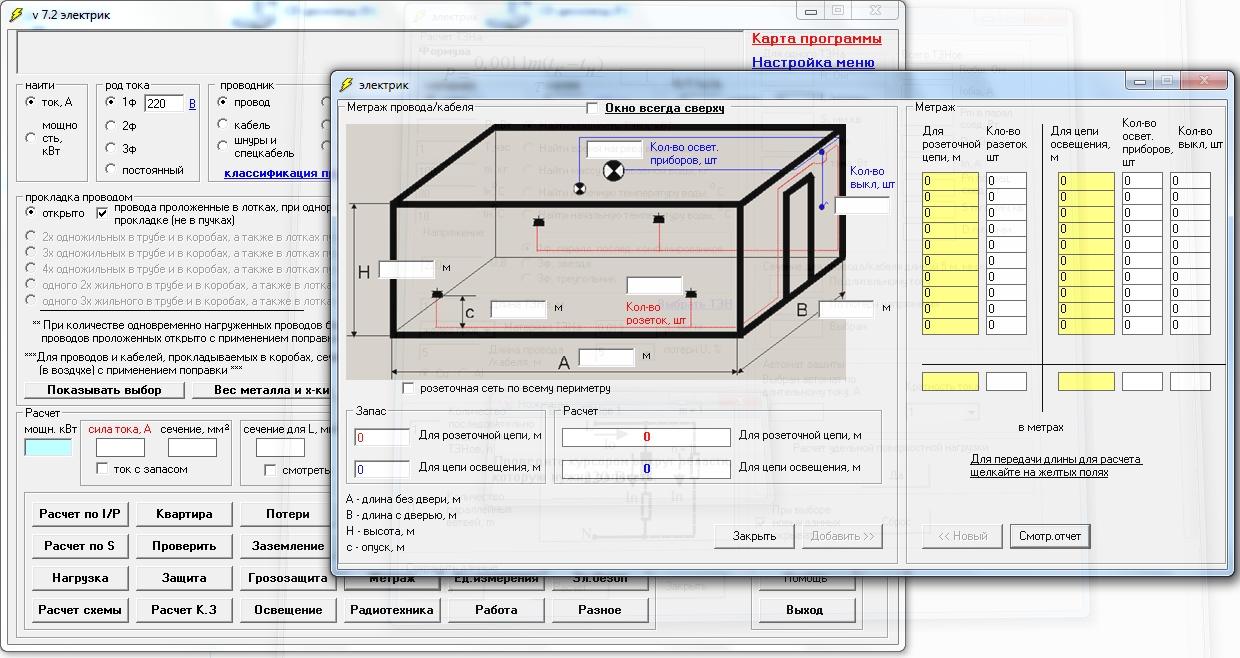This screenshot has height=658, width=1240.
Task: Enable the Окно всегда сверху checkbox
Action: pyautogui.click(x=593, y=107)
